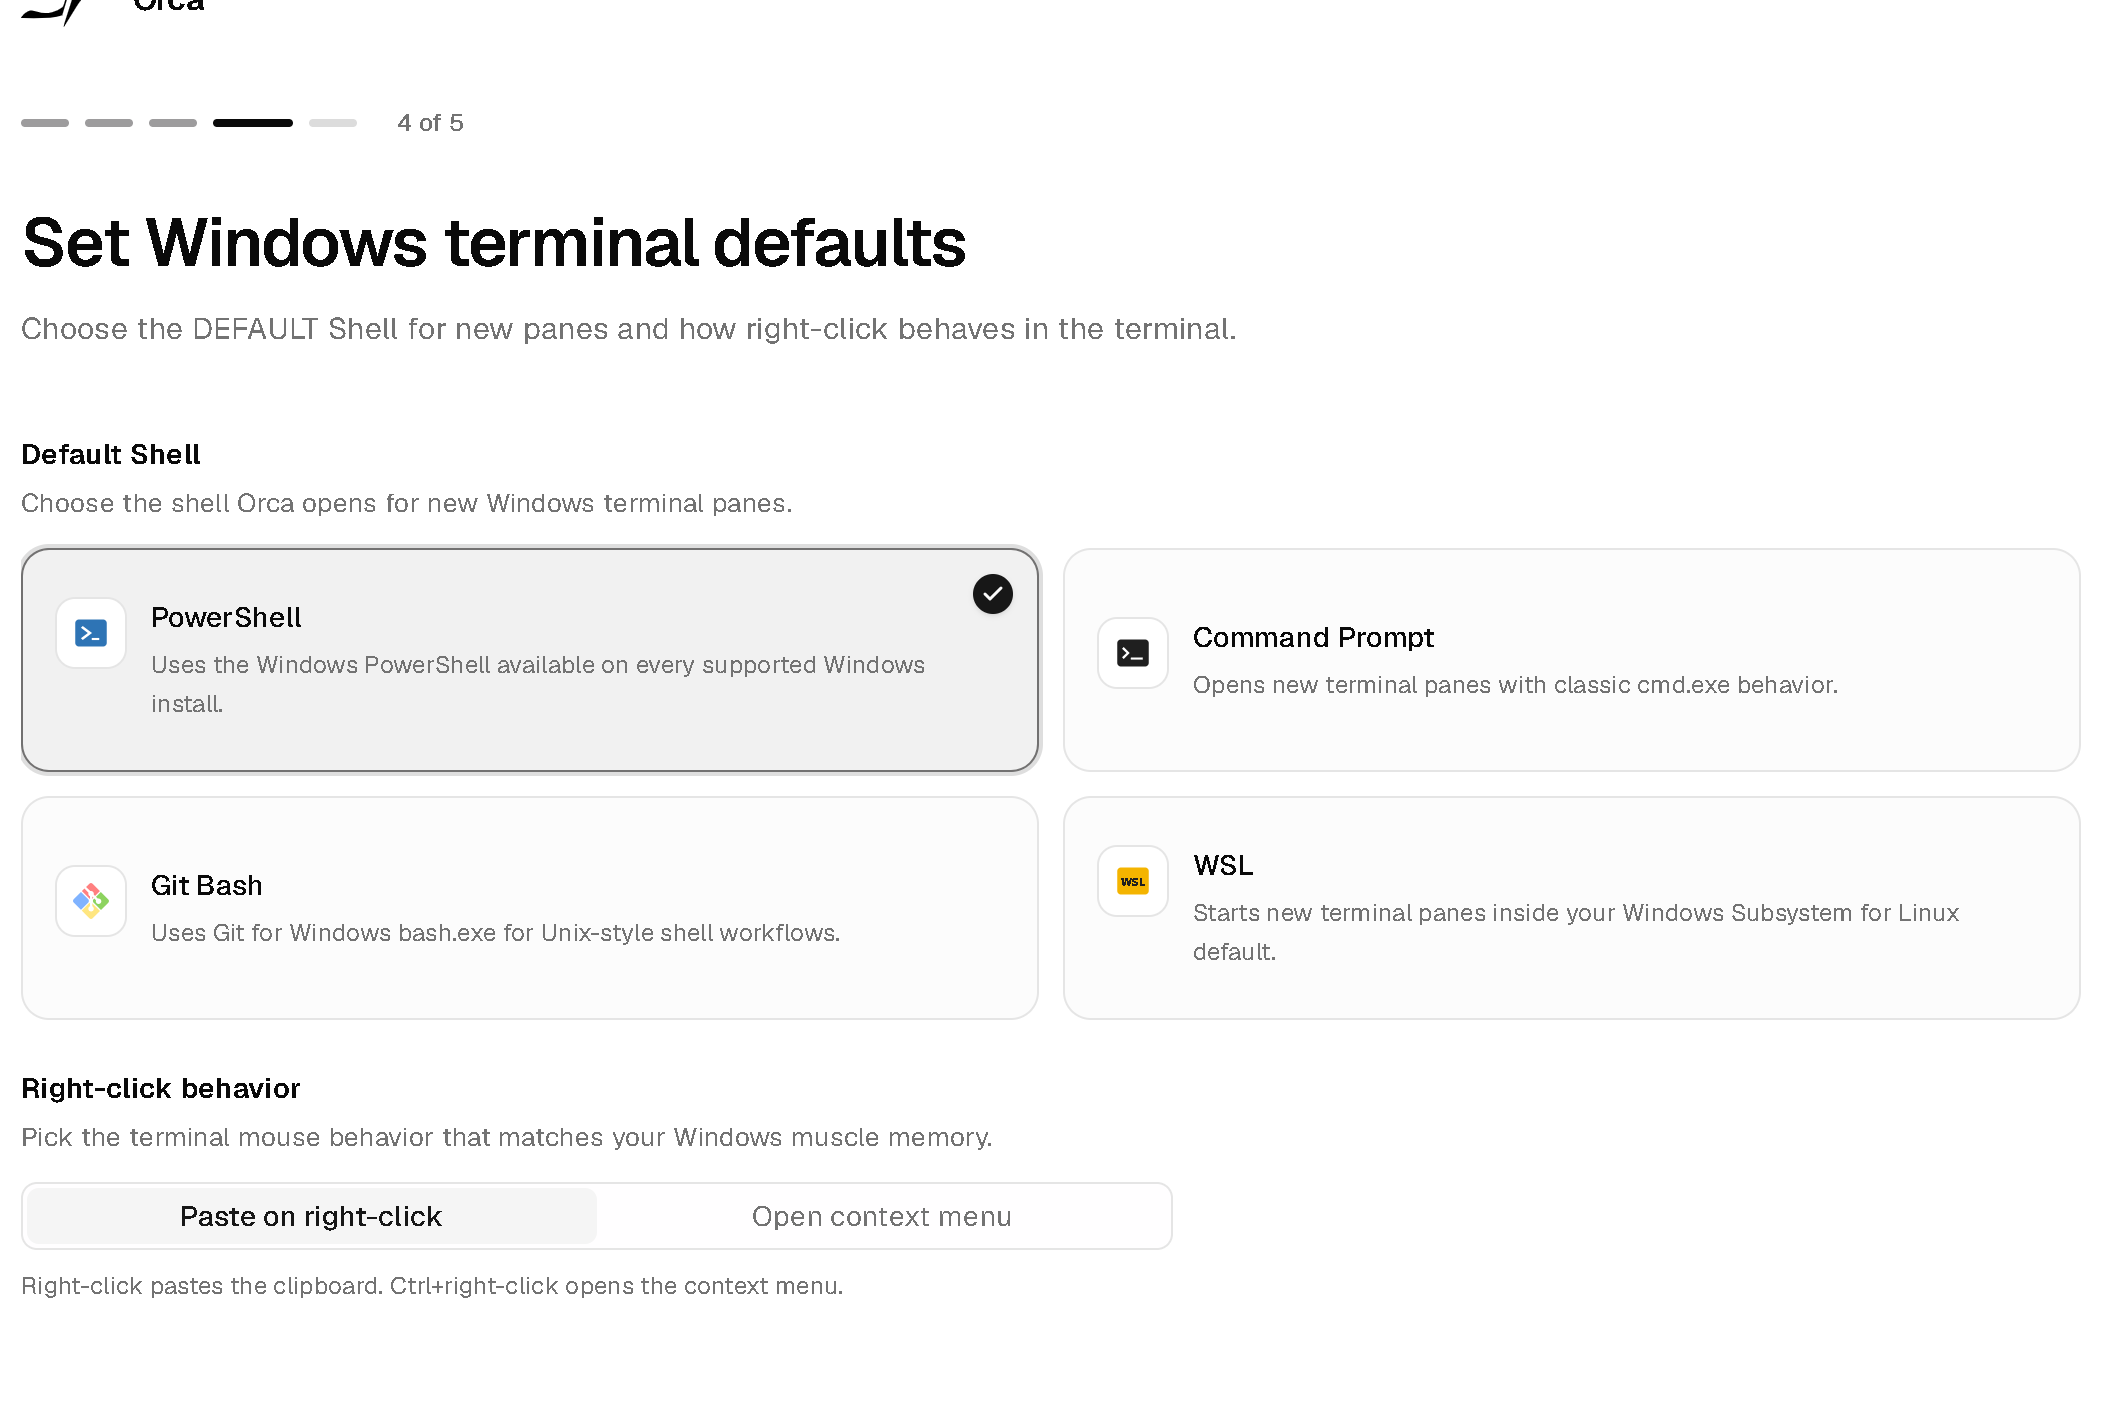Click the first step progress segment

click(x=45, y=123)
